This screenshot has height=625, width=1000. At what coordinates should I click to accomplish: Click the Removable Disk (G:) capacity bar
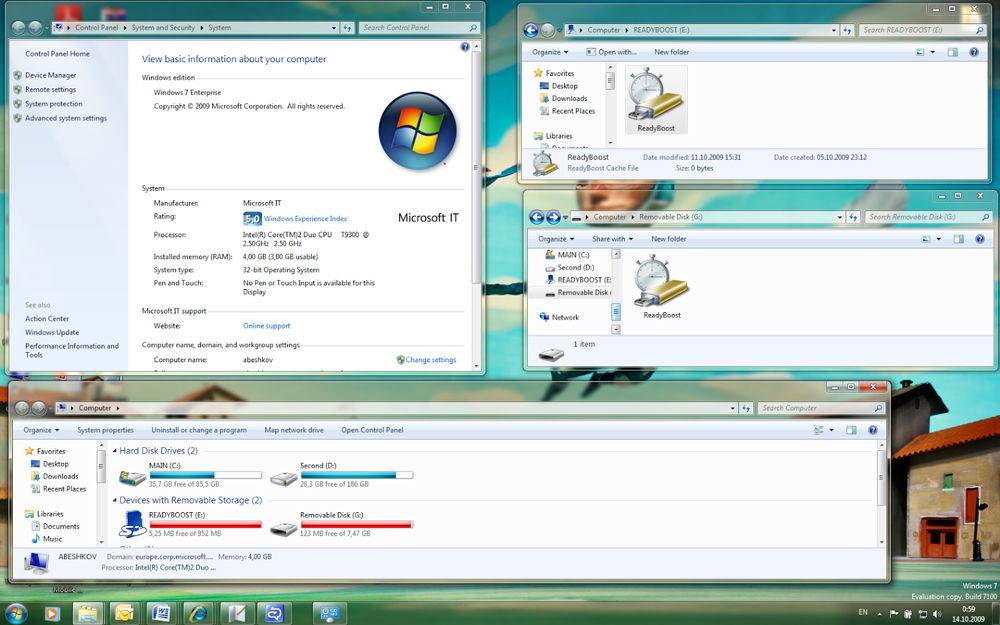click(x=356, y=525)
